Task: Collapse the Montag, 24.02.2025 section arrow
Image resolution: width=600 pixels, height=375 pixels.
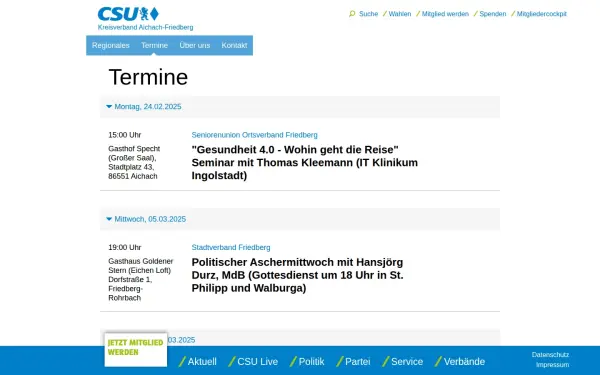Action: pyautogui.click(x=109, y=106)
